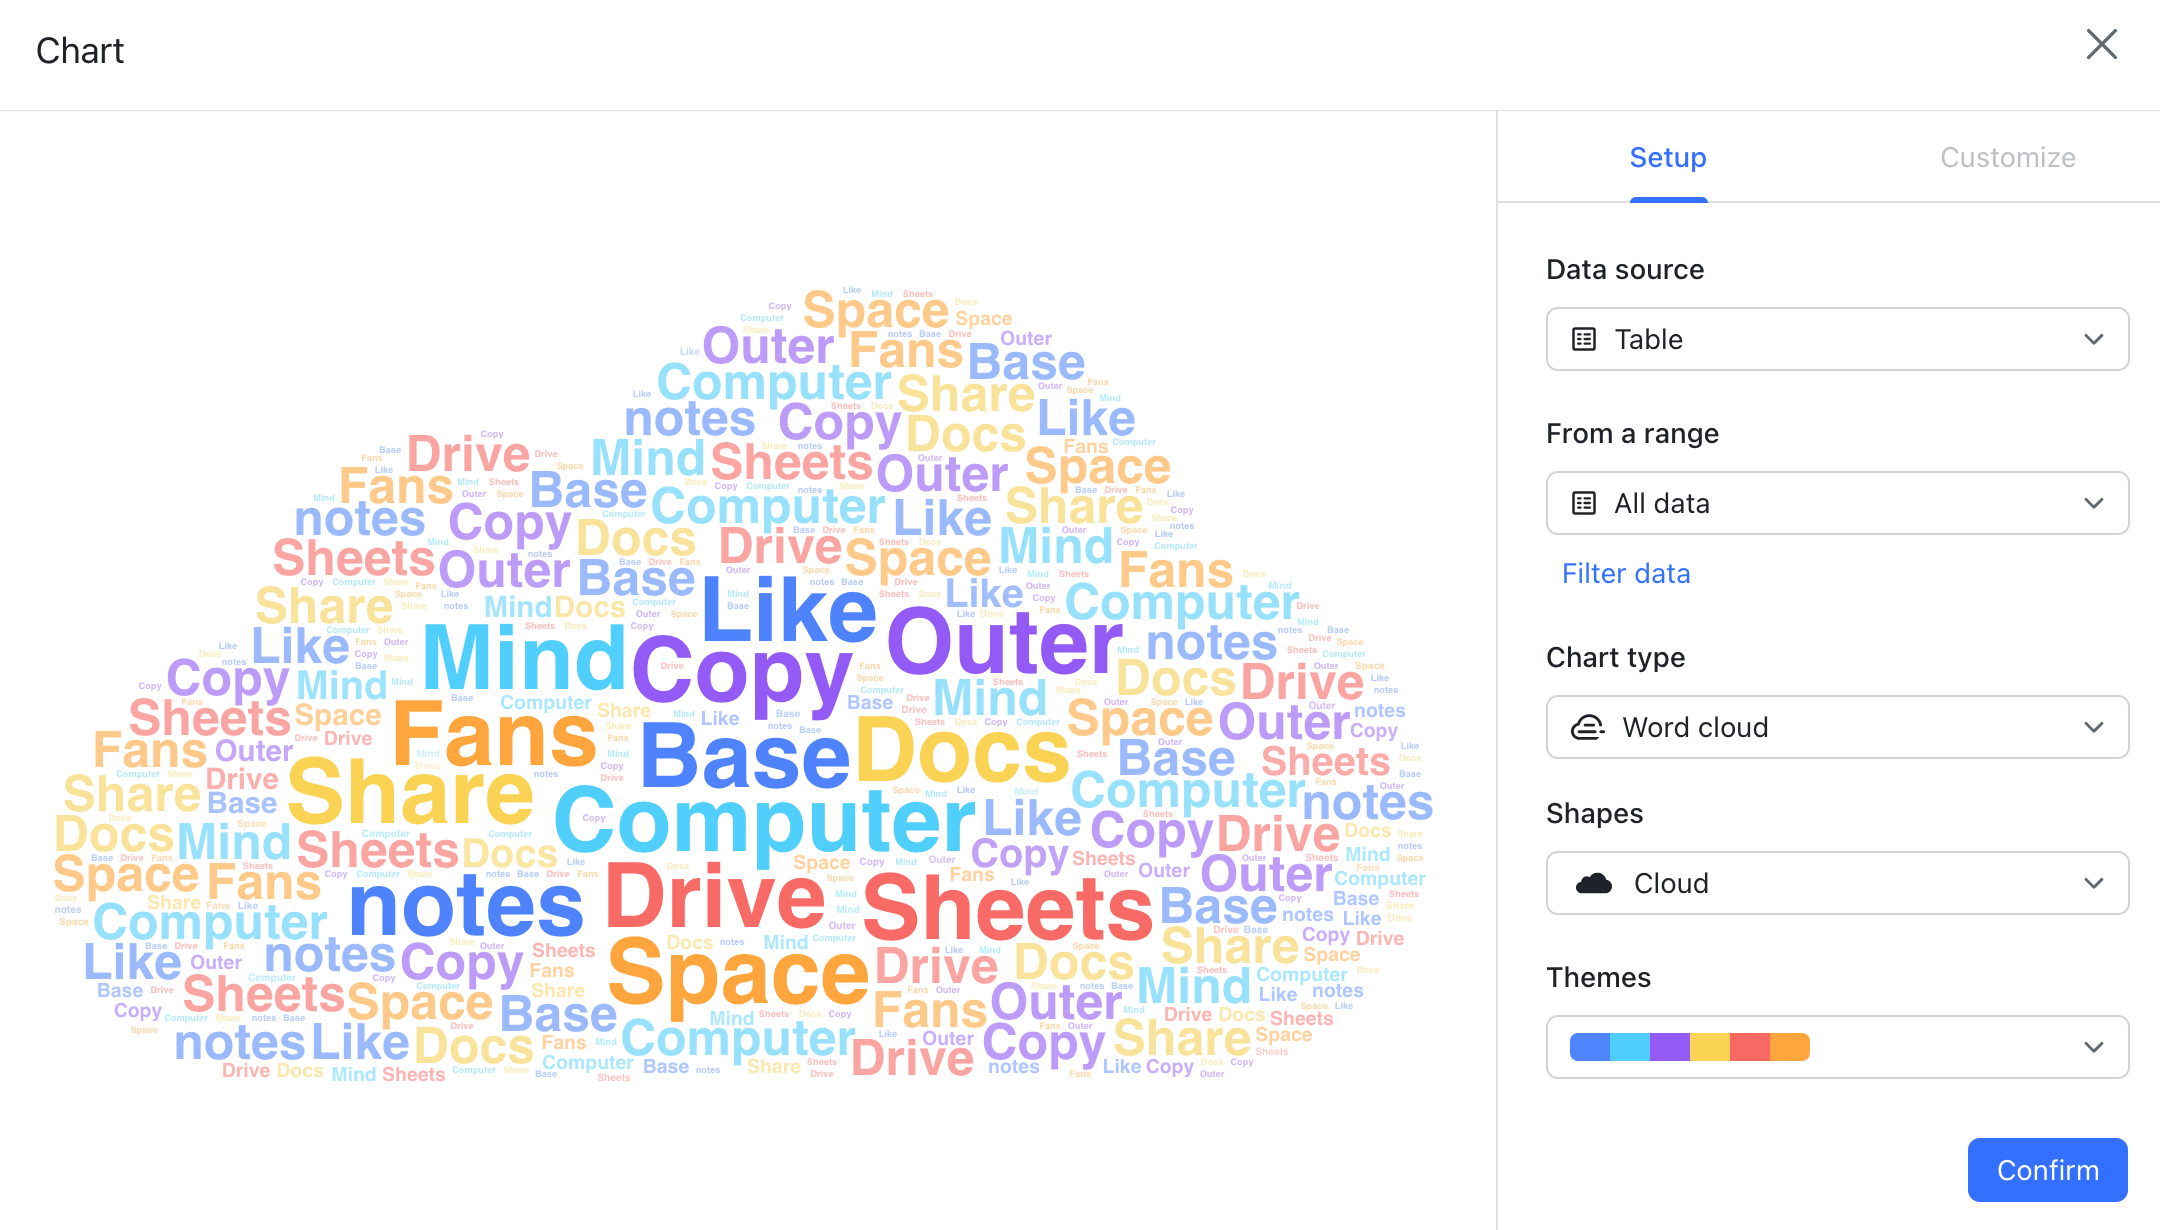Open the Data source dropdown
2160x1230 pixels.
coord(2094,339)
